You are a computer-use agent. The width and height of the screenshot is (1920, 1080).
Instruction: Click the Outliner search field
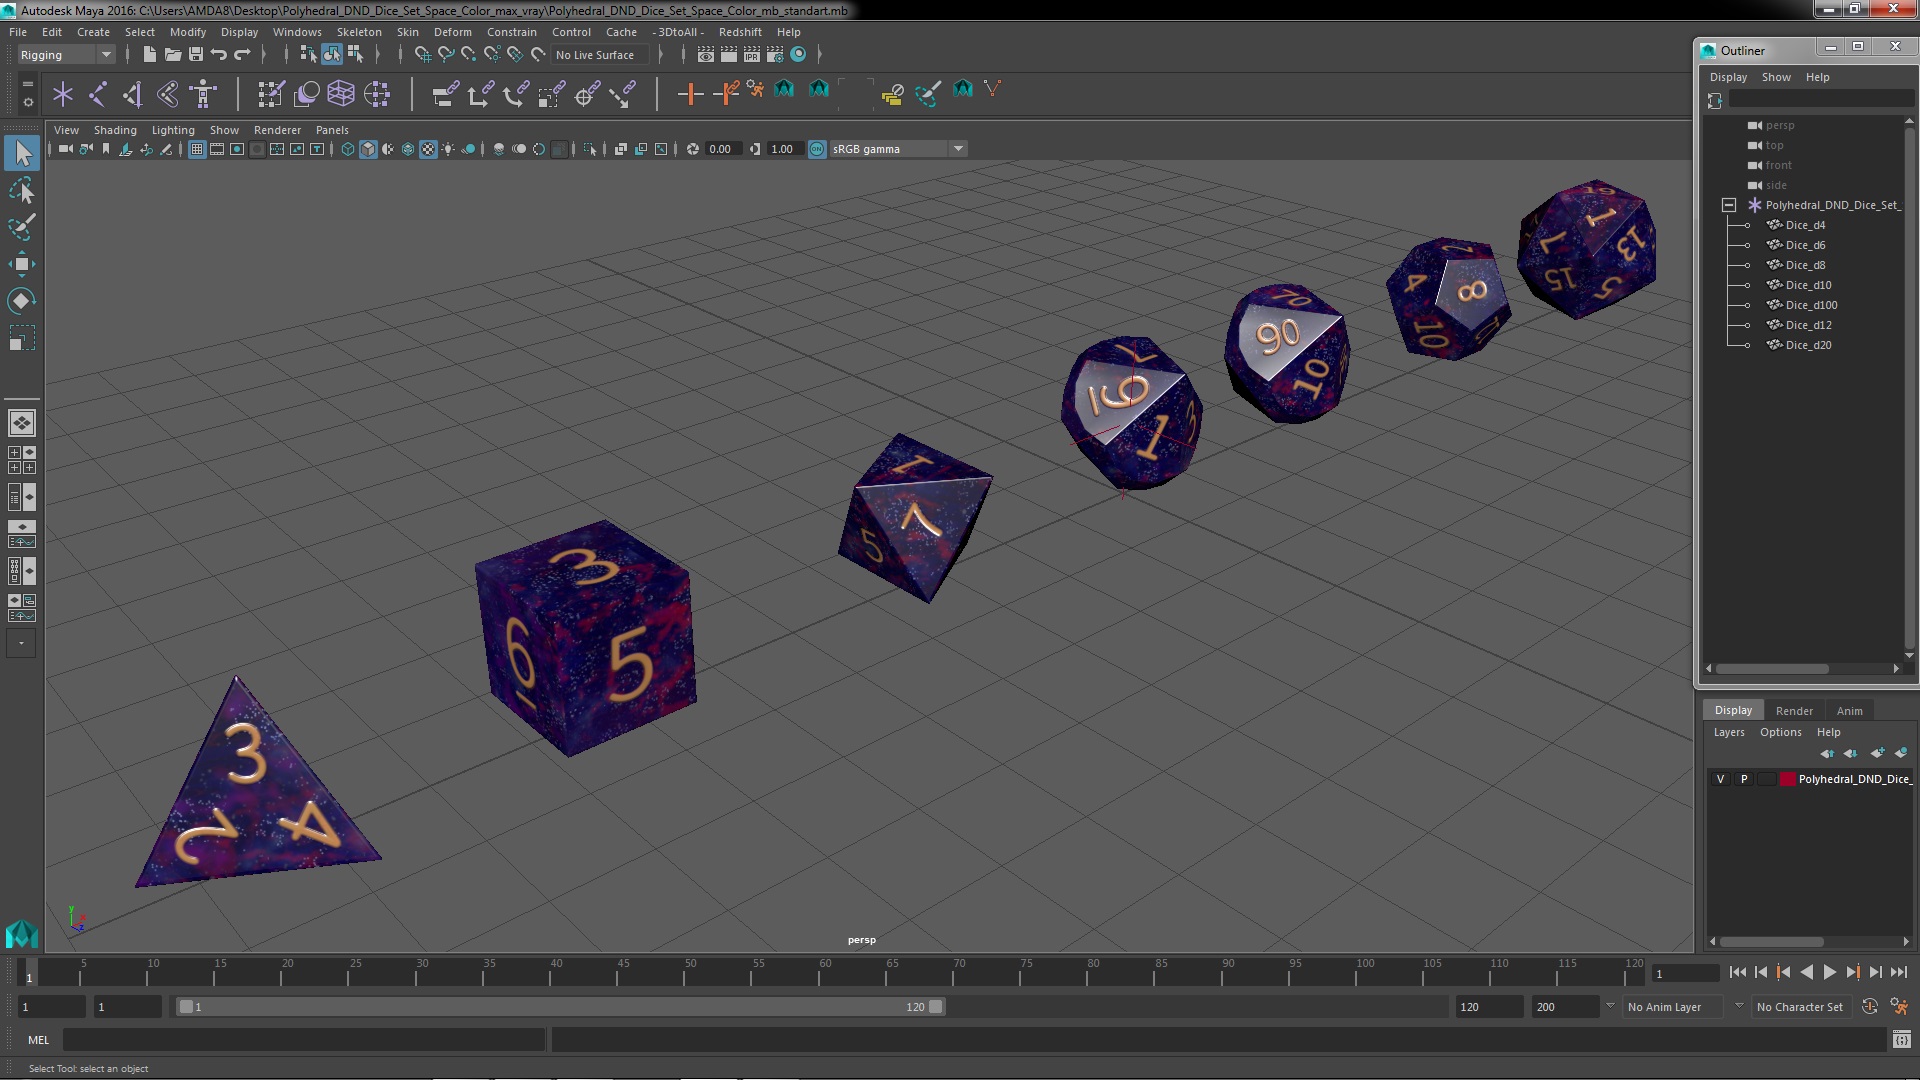tap(1820, 99)
